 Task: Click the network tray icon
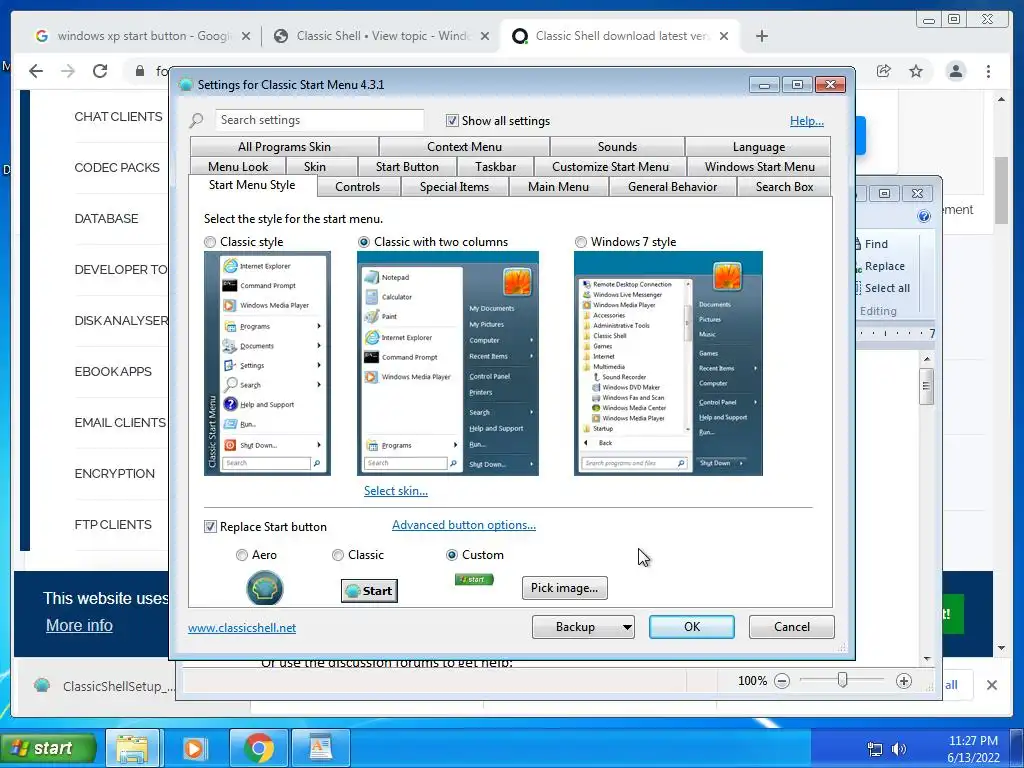[874, 749]
